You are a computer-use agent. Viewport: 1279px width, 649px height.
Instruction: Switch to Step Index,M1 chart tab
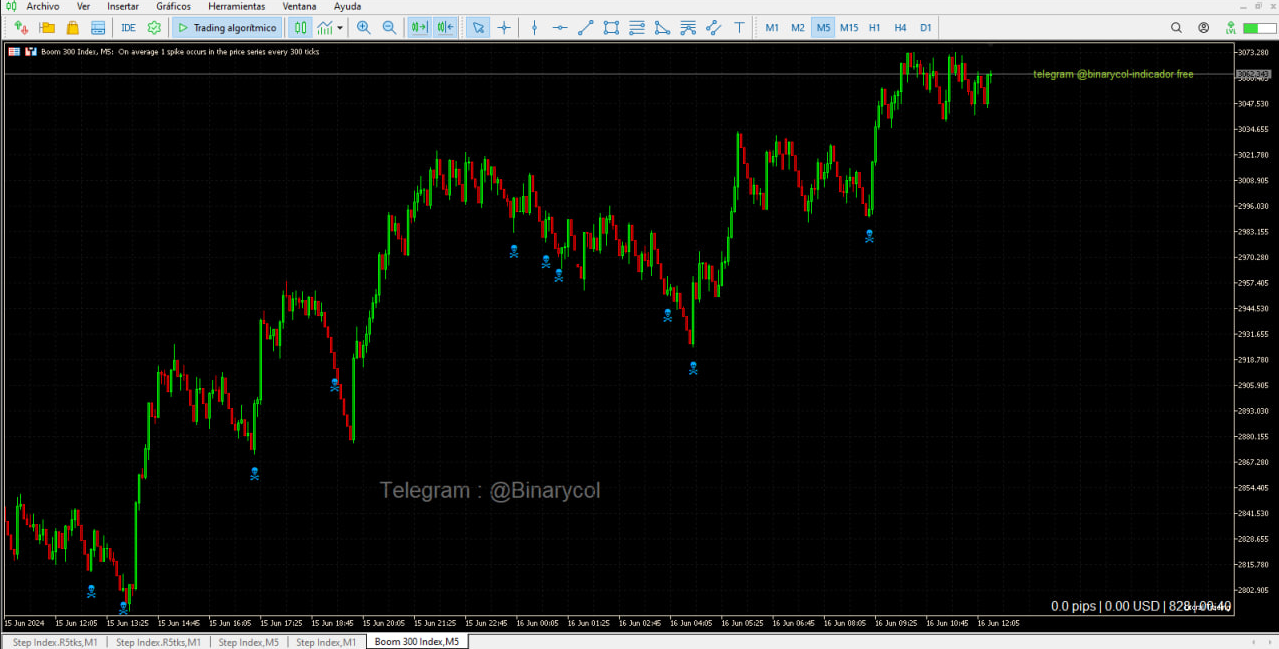click(x=326, y=642)
